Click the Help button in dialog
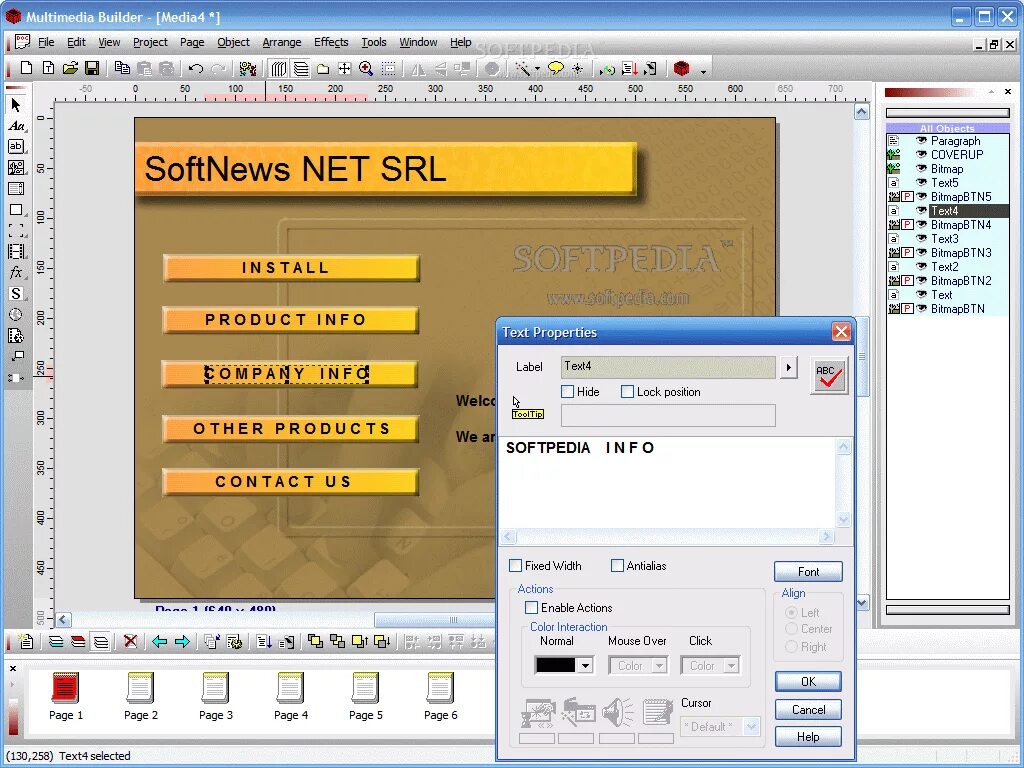 coord(808,737)
